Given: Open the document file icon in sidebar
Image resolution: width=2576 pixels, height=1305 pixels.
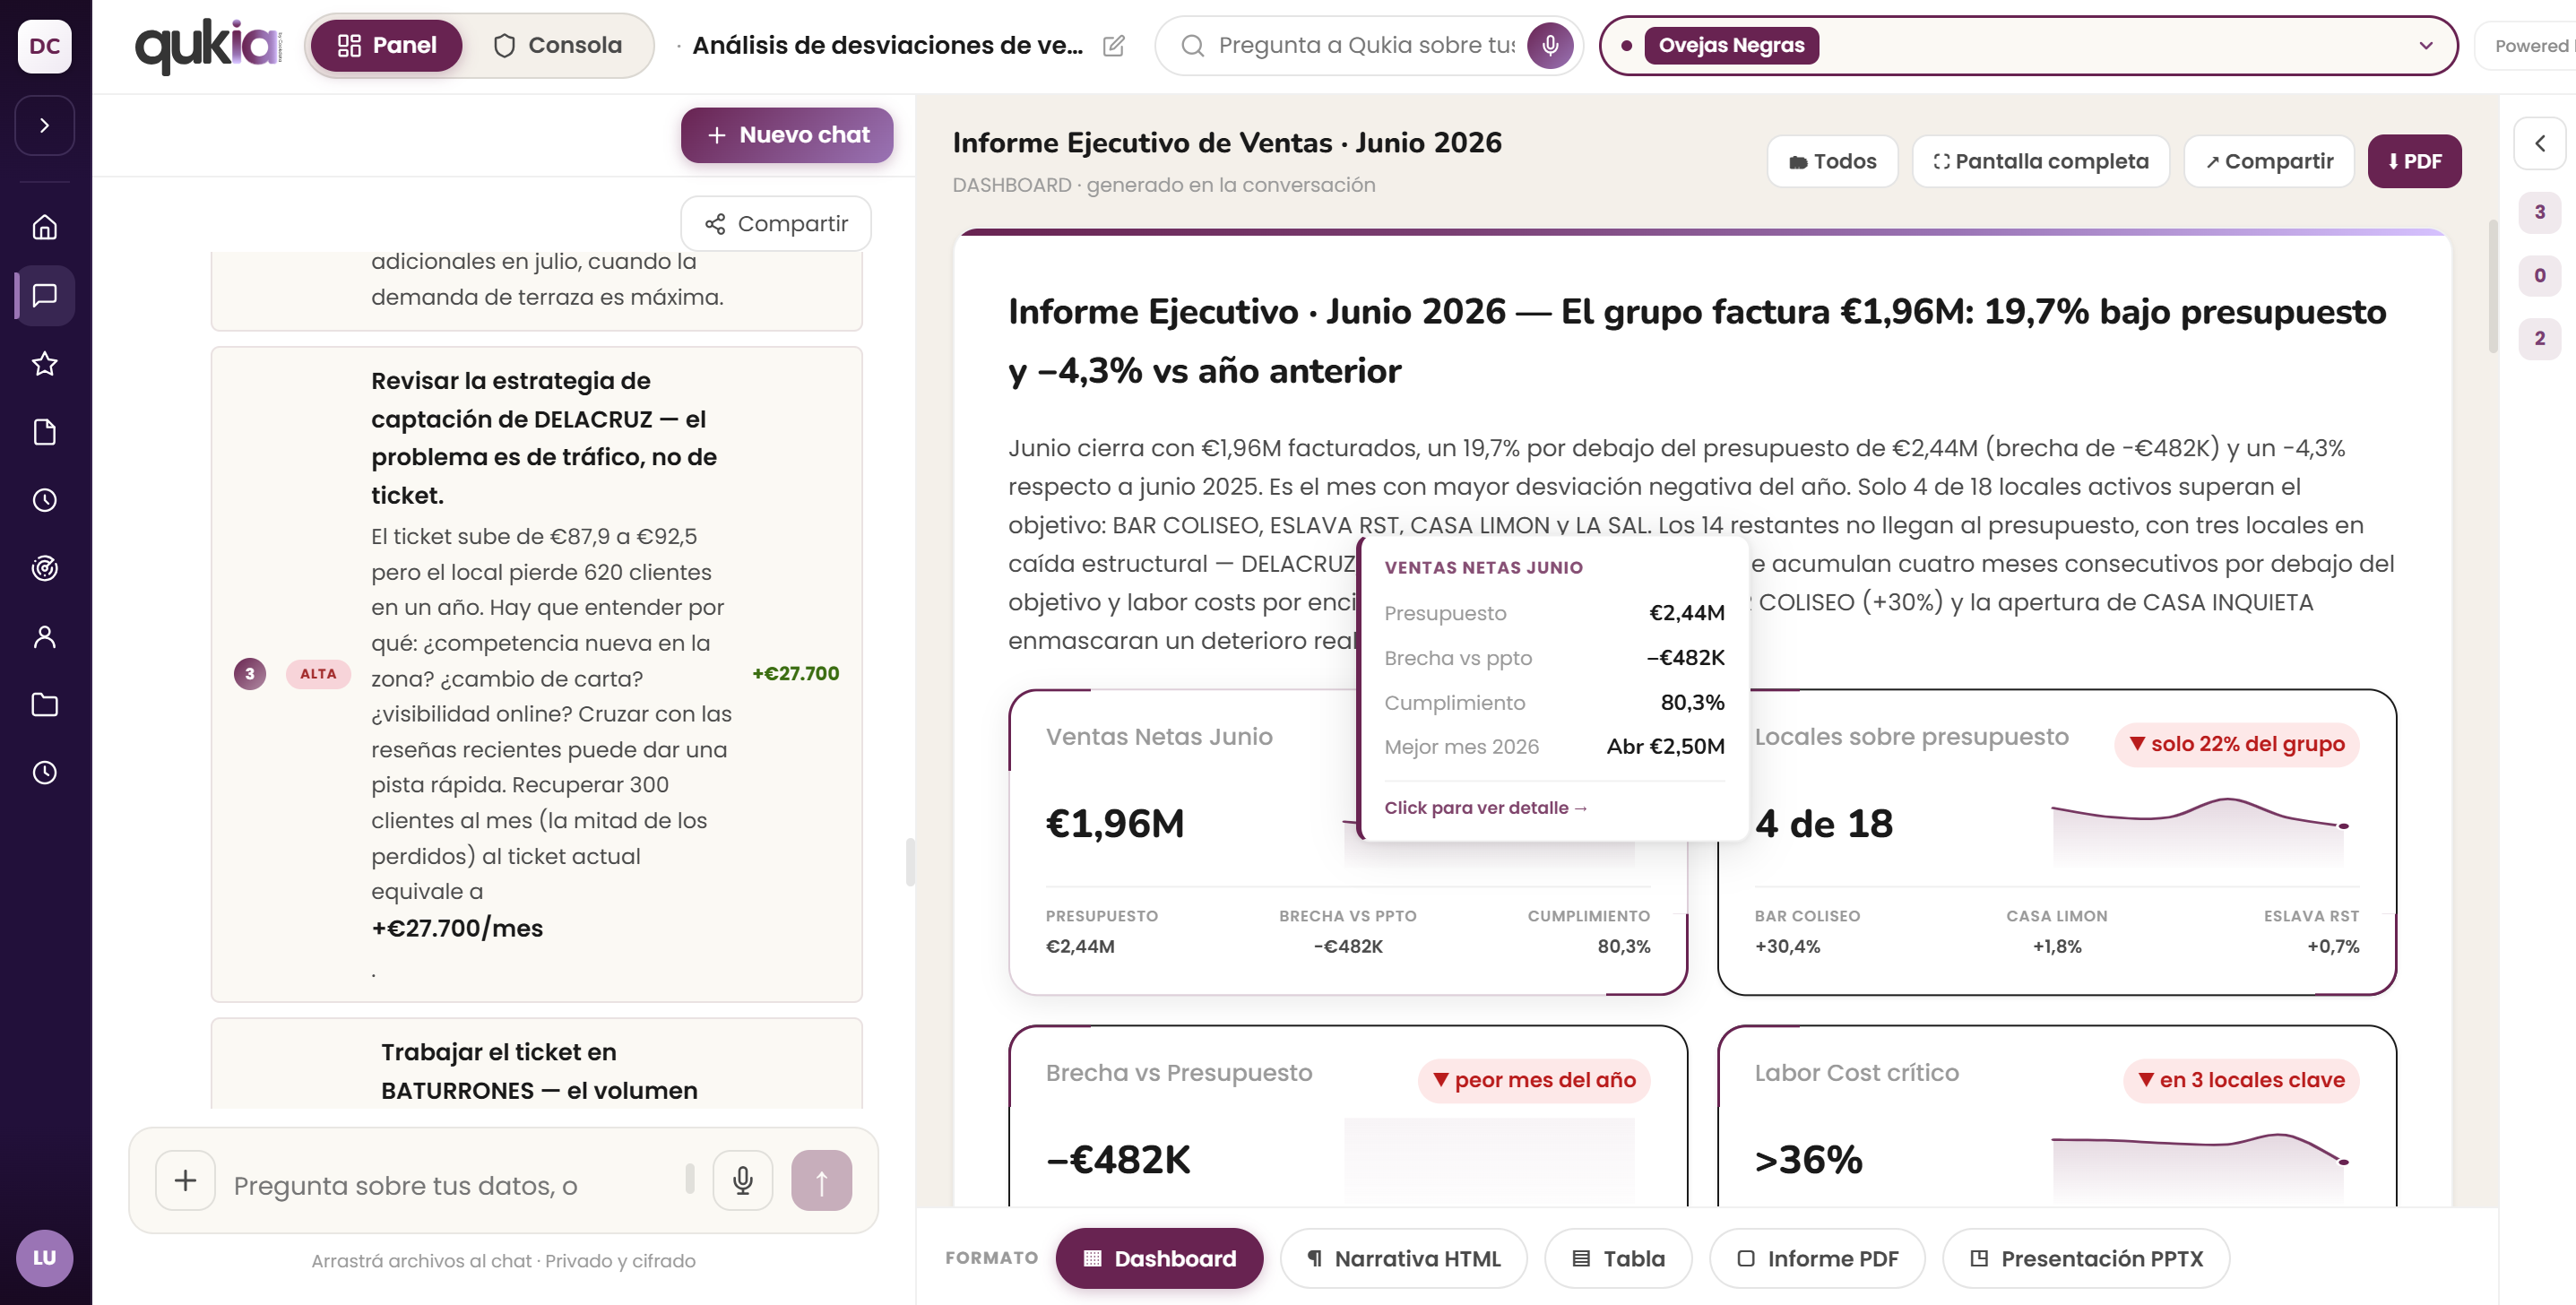Looking at the screenshot, I should tap(44, 432).
